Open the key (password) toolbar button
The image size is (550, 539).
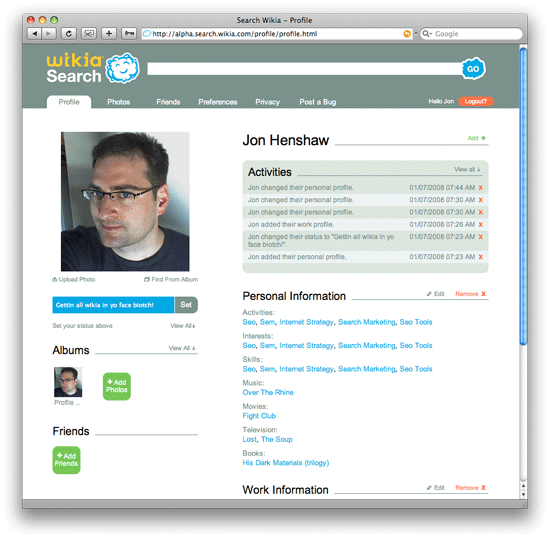coord(129,34)
